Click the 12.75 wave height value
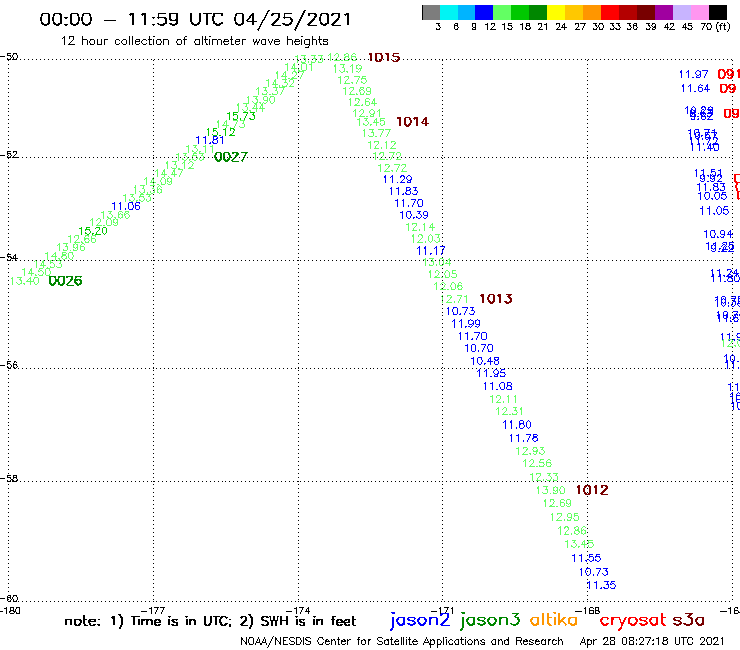 pos(352,80)
